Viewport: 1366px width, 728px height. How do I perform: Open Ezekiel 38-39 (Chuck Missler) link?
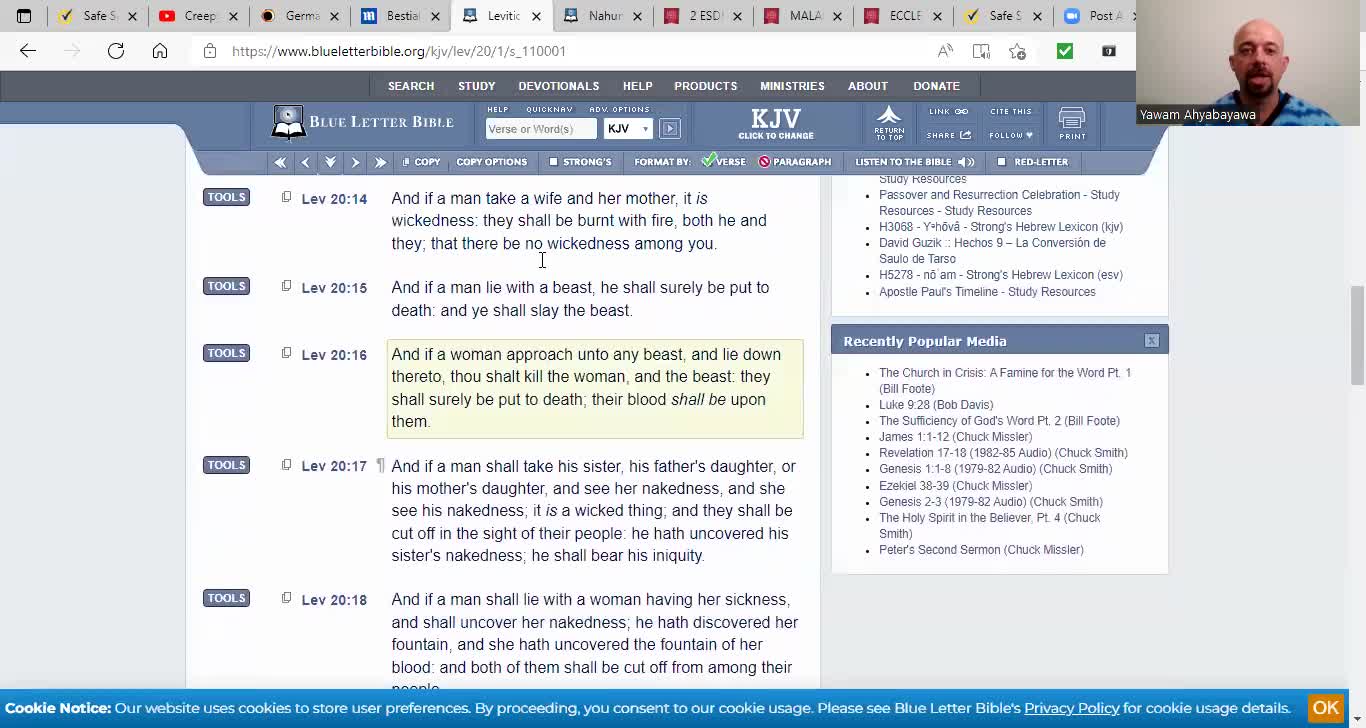click(x=955, y=486)
